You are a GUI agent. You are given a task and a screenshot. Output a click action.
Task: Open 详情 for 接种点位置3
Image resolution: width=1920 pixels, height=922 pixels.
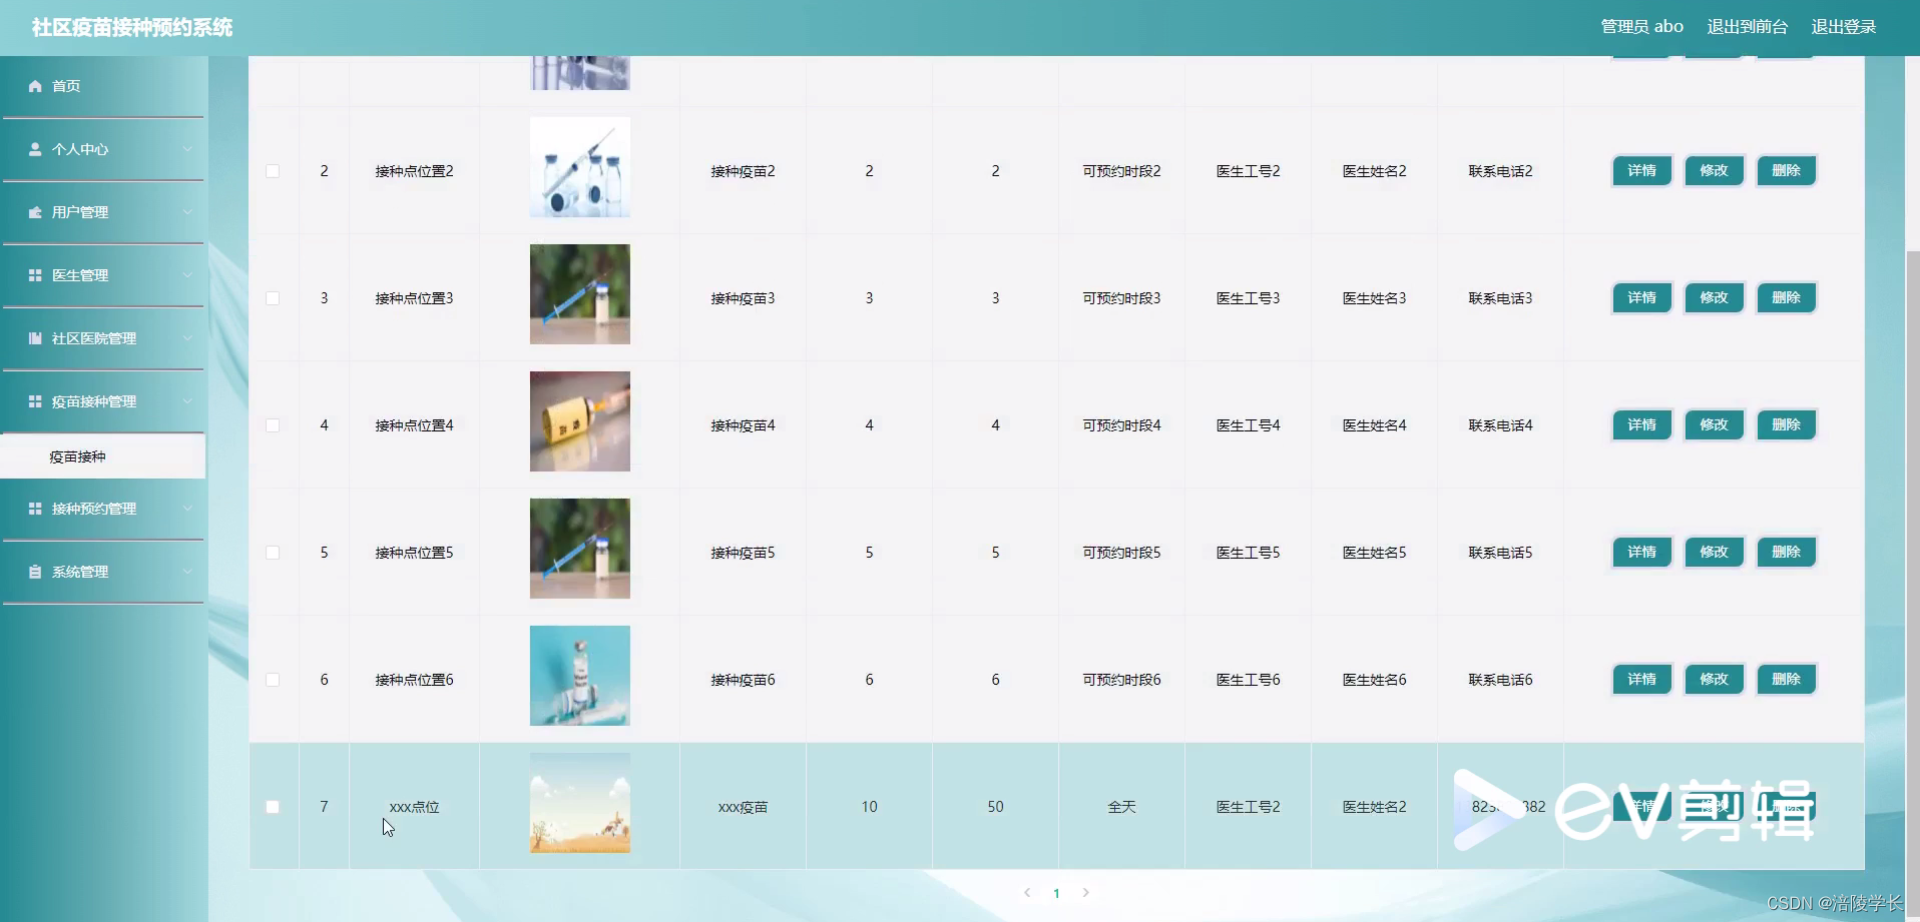click(1641, 297)
